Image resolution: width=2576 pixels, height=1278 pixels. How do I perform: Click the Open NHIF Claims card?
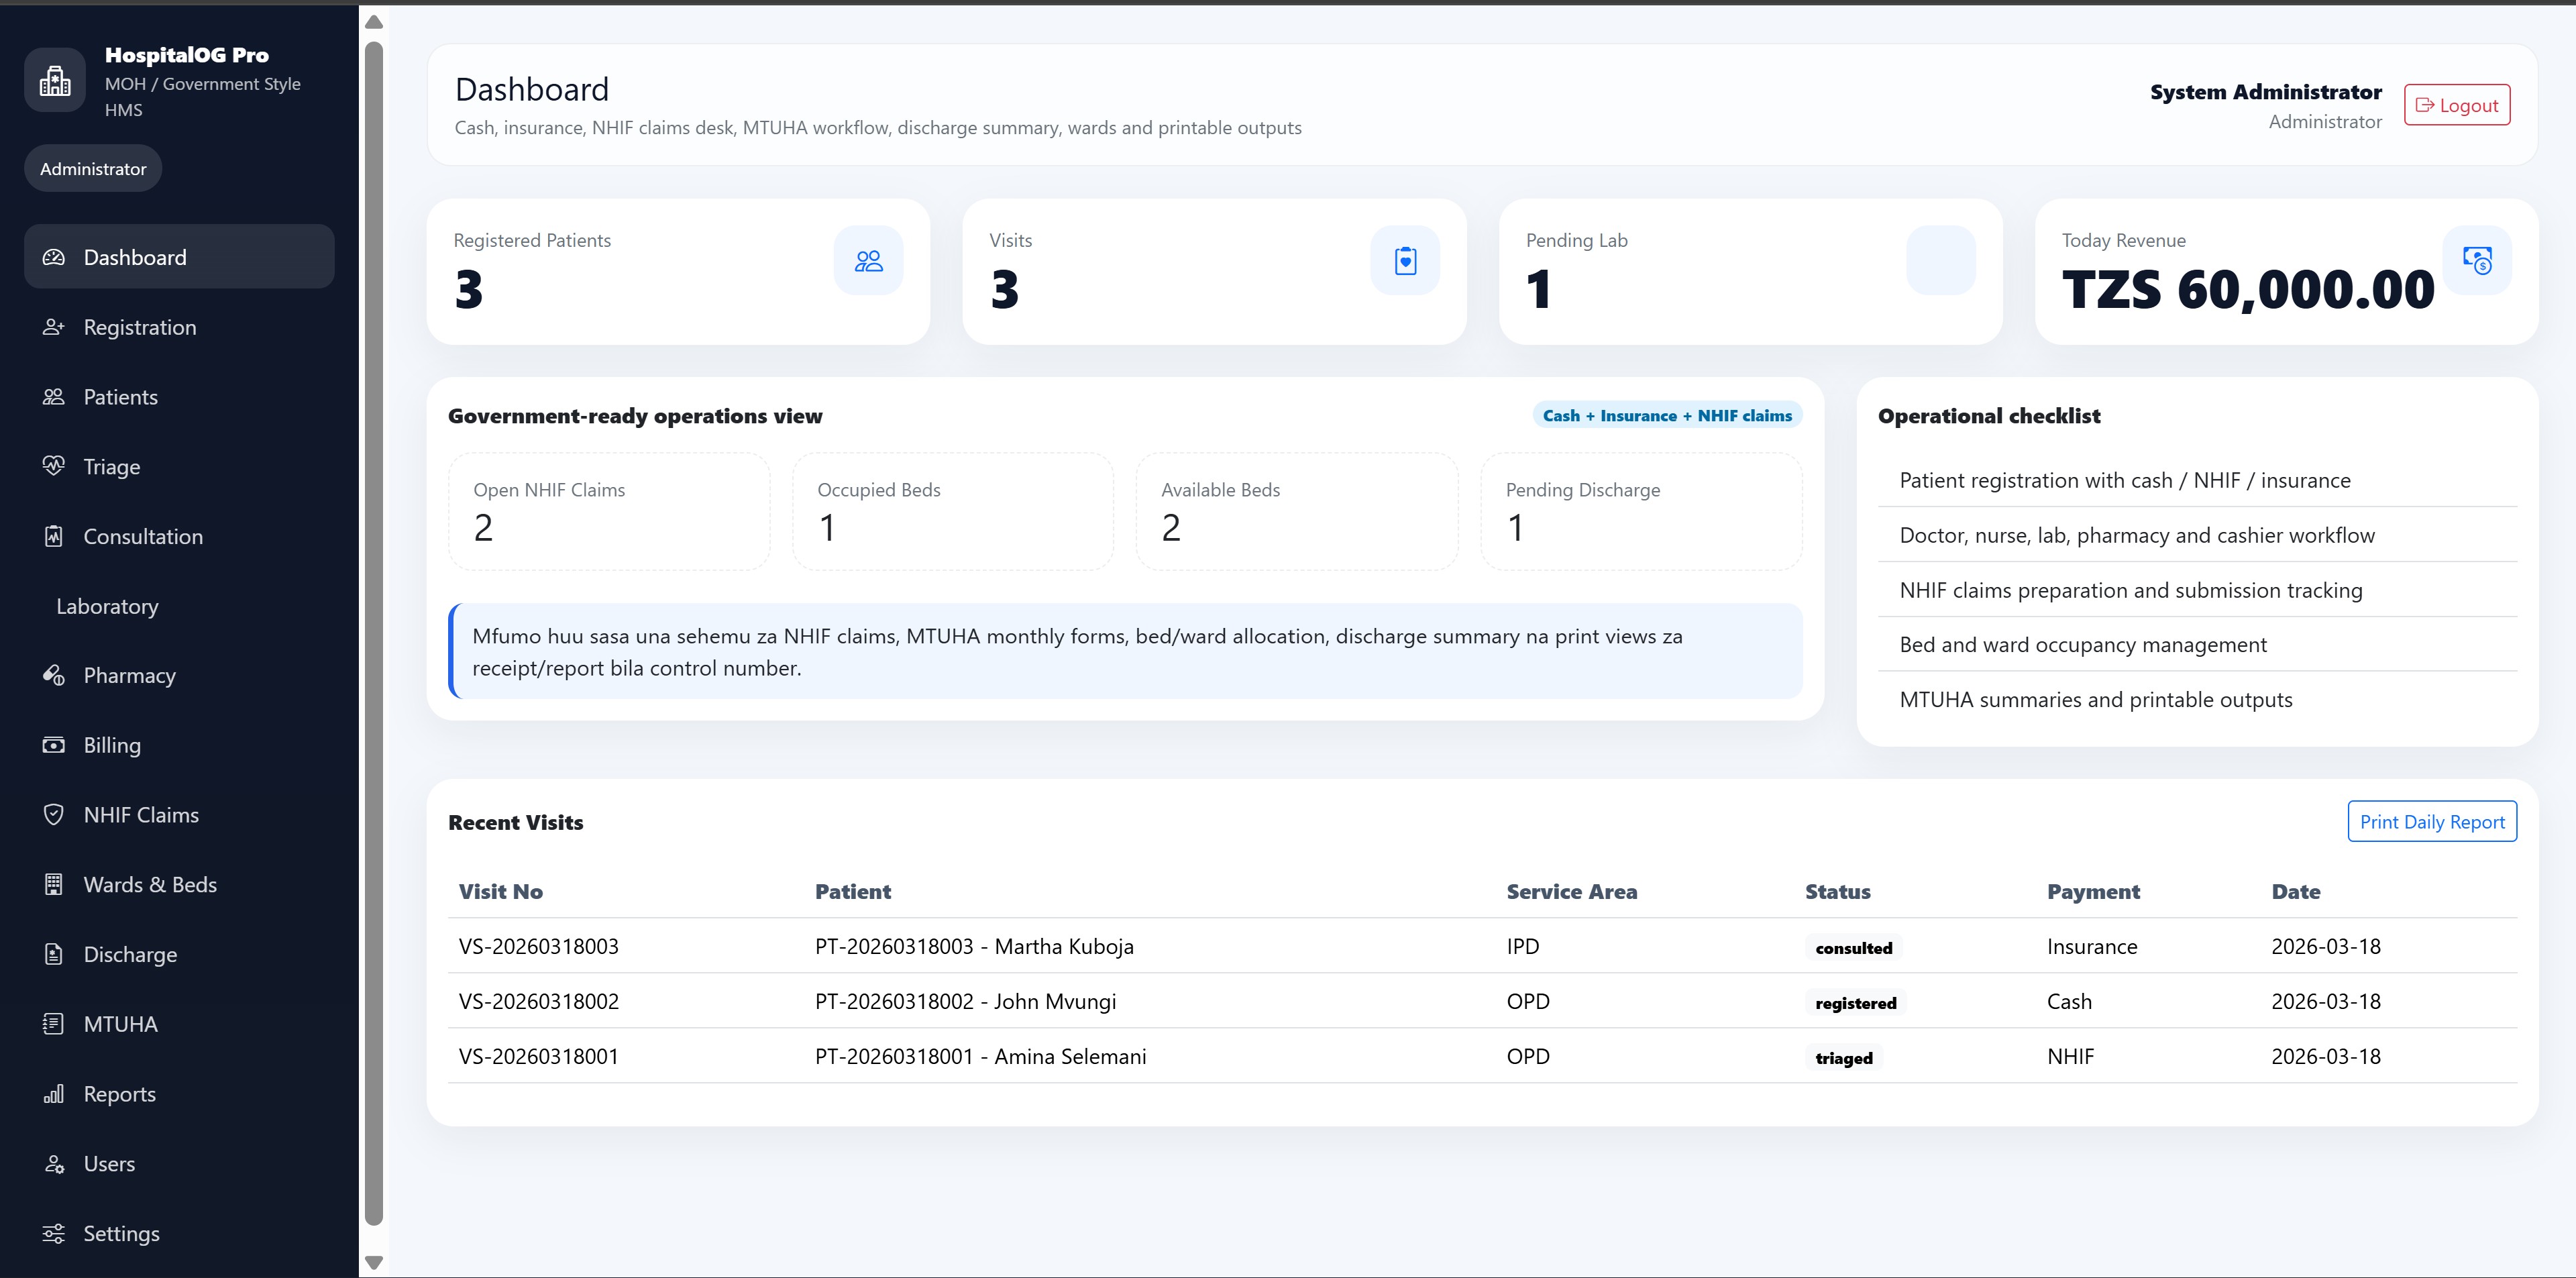point(609,511)
